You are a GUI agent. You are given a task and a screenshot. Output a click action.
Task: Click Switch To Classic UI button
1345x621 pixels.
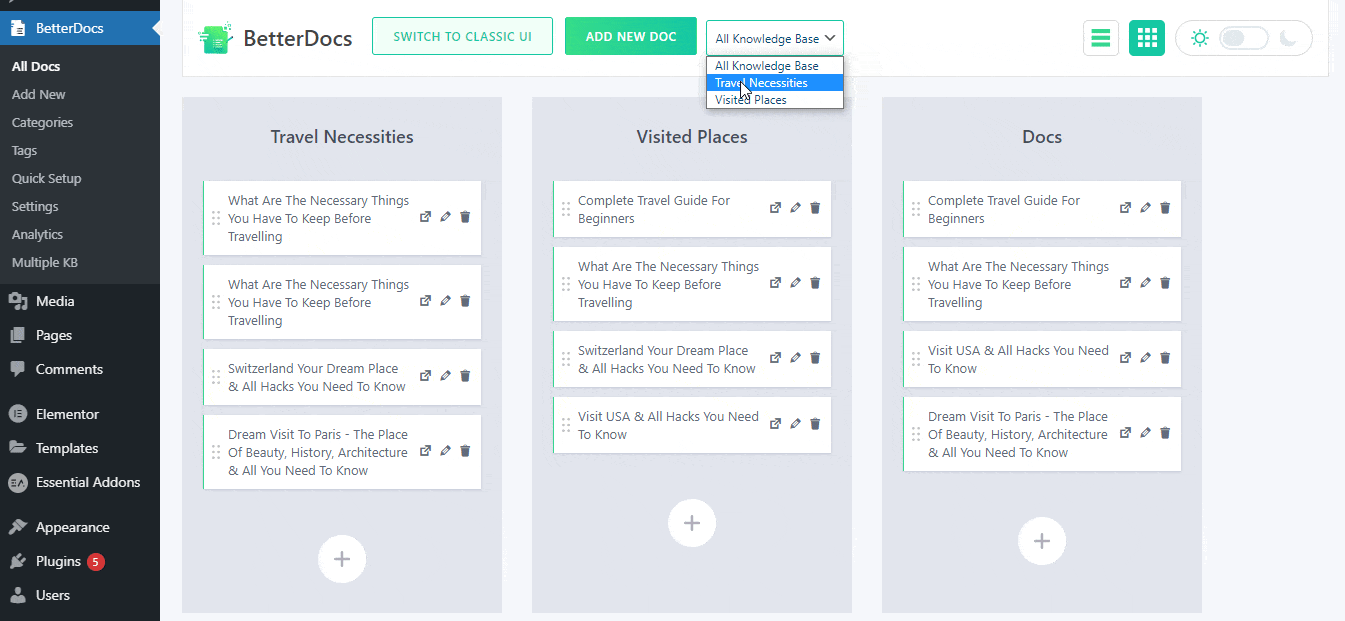pos(462,36)
